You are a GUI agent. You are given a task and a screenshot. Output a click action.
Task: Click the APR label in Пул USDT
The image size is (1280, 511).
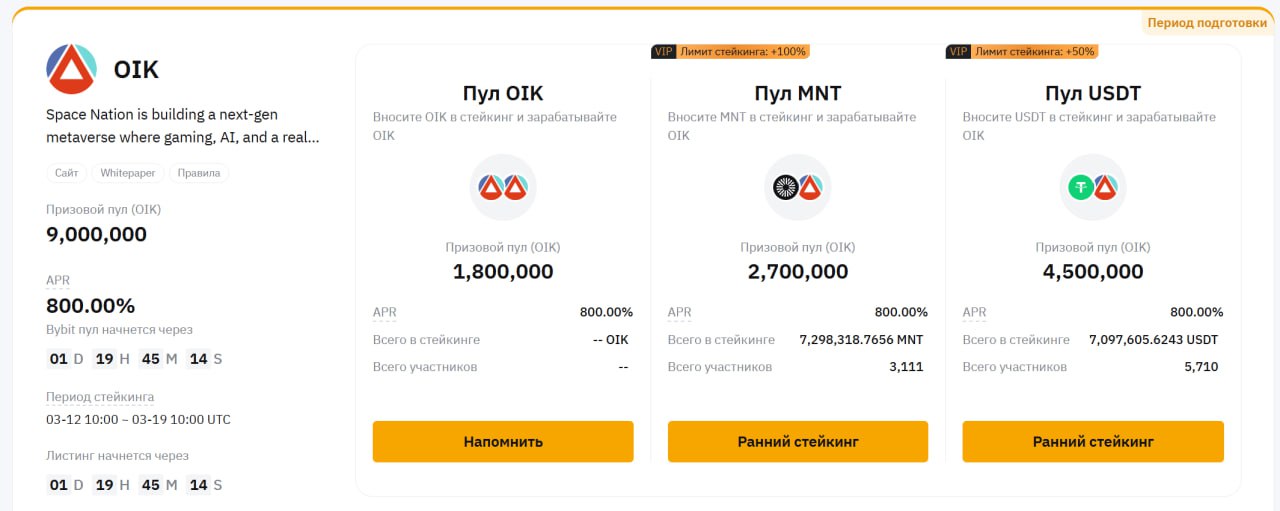975,312
